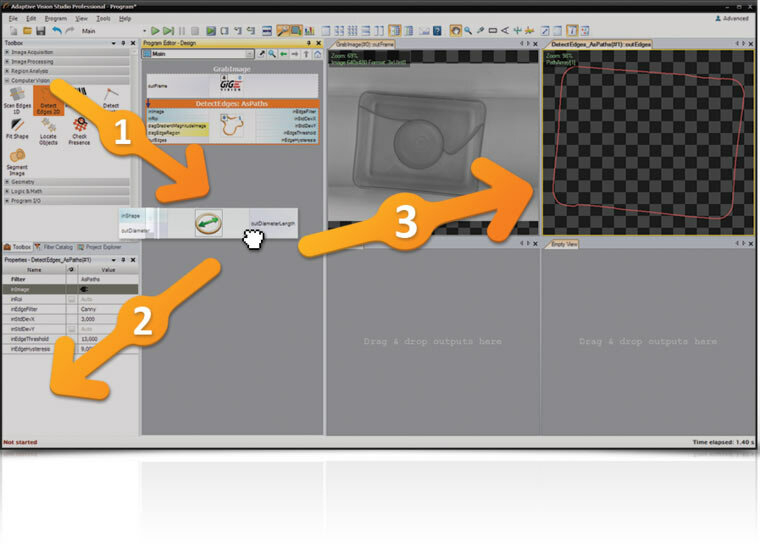Undo the last action
This screenshot has width=760, height=548.
coord(57,31)
